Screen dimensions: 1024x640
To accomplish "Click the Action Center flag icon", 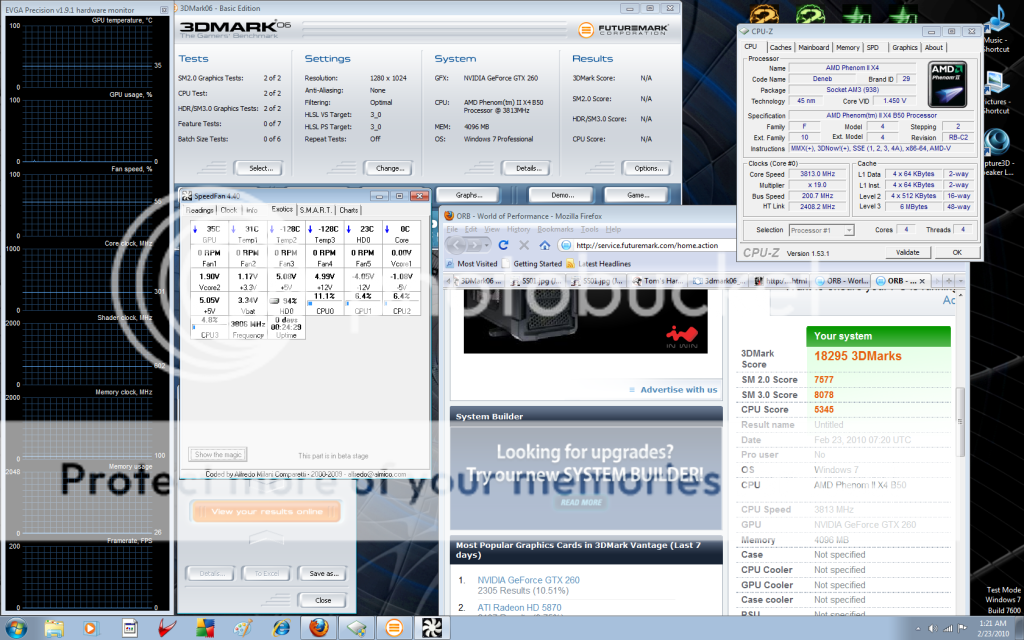I will 962,628.
